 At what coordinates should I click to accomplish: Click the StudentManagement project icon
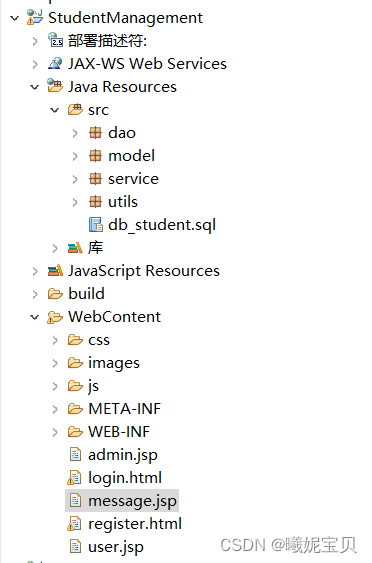[x=35, y=17]
